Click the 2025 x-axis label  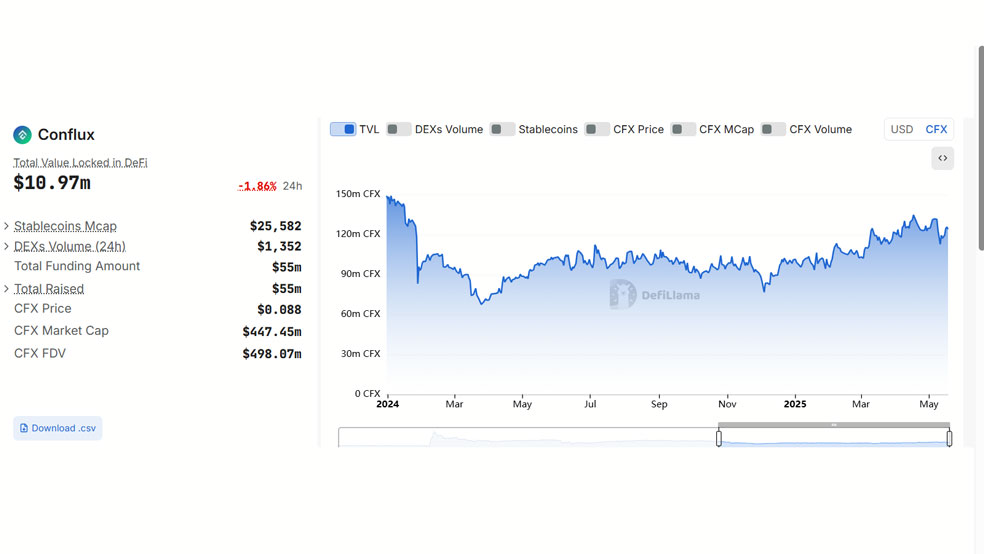click(x=794, y=404)
